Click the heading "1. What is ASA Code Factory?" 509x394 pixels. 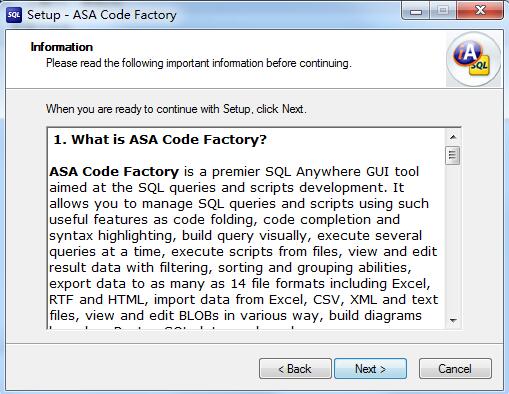tap(160, 140)
